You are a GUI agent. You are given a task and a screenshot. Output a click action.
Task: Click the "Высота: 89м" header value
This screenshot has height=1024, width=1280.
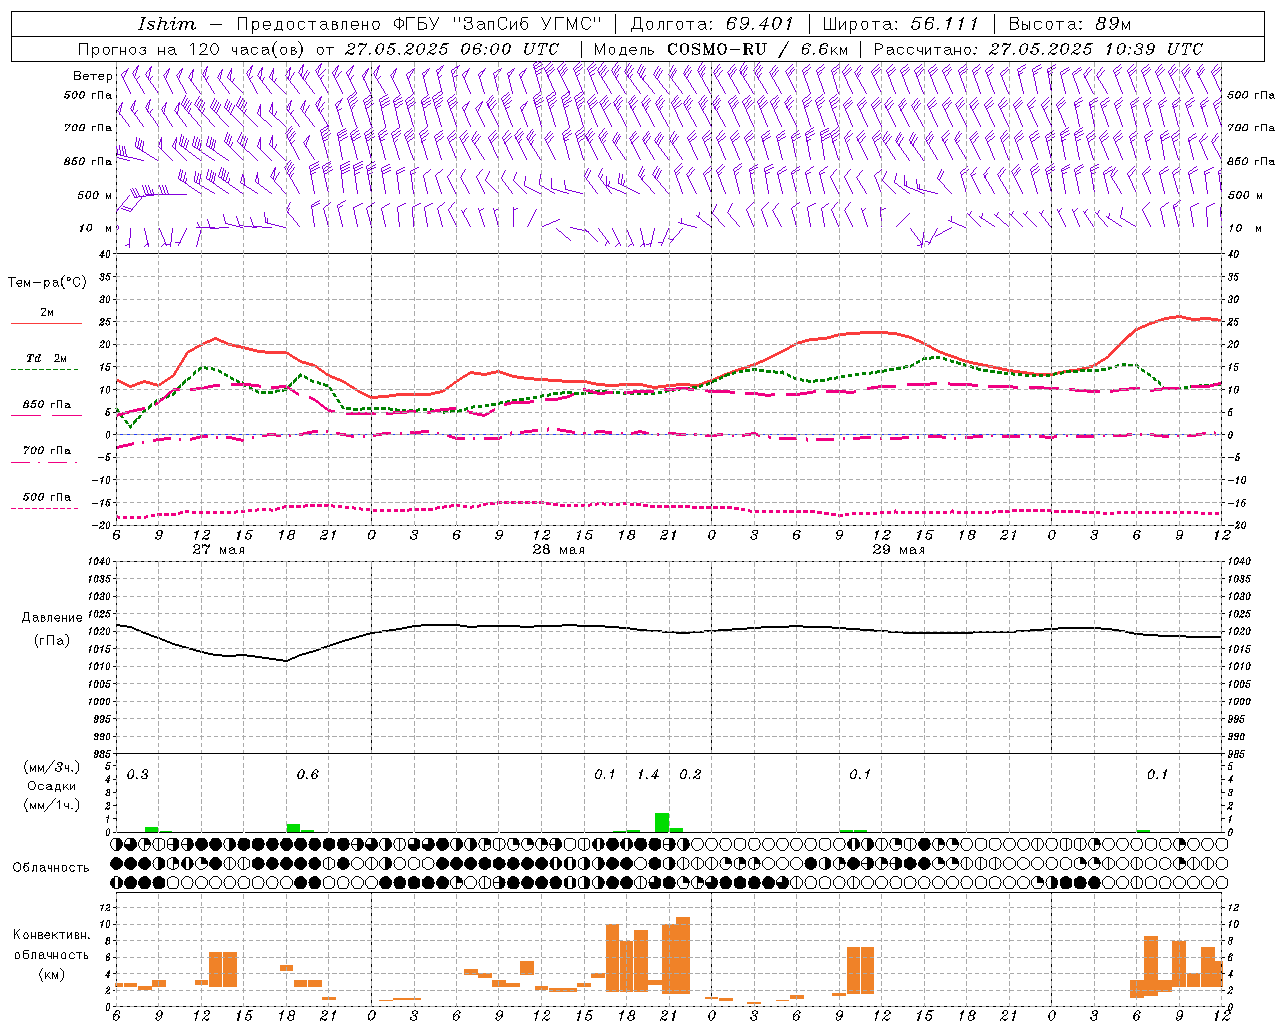tap(1069, 24)
